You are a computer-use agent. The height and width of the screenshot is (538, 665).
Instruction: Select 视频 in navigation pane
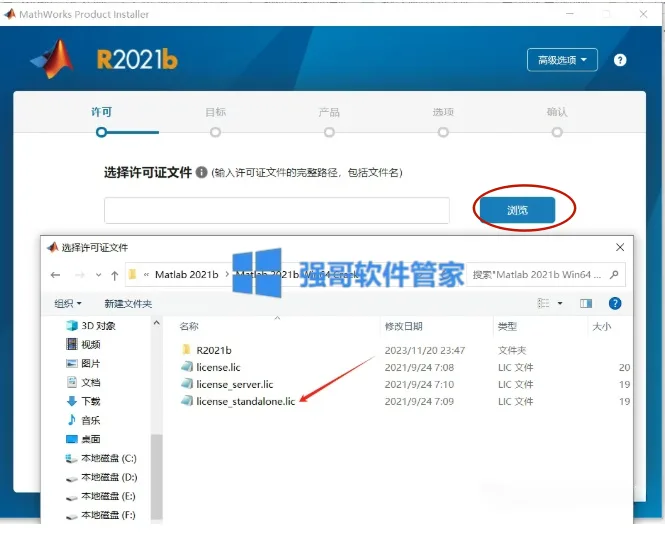[x=84, y=344]
